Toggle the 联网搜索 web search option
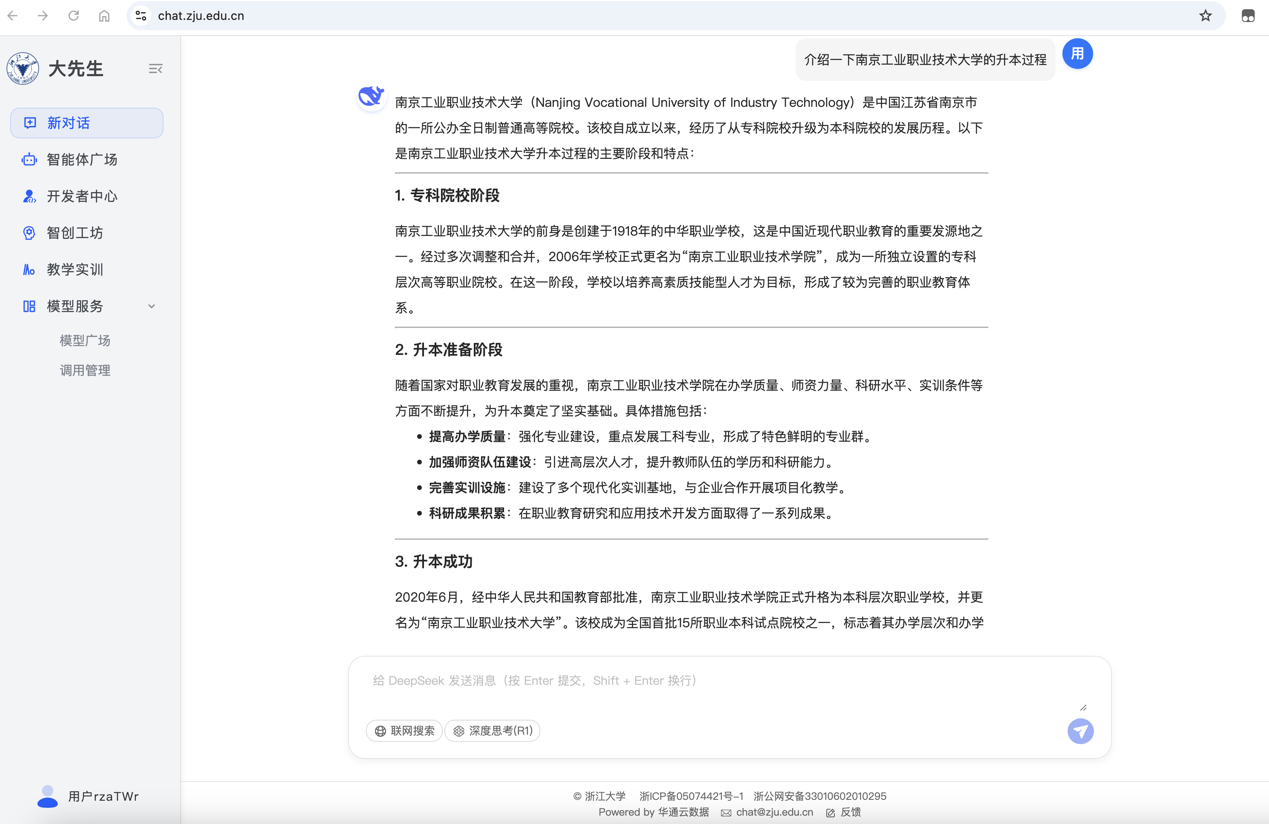 [404, 731]
